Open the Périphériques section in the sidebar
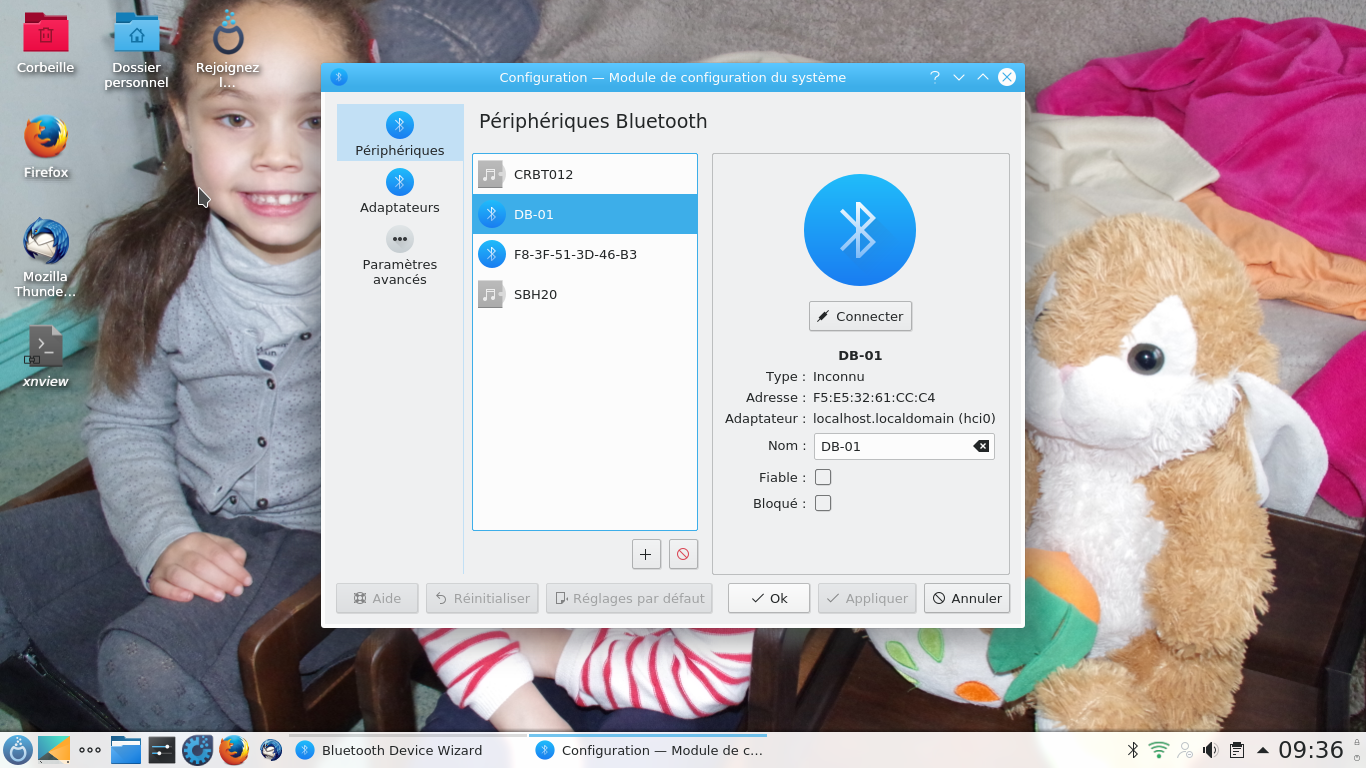Image resolution: width=1366 pixels, height=768 pixels. [x=400, y=133]
